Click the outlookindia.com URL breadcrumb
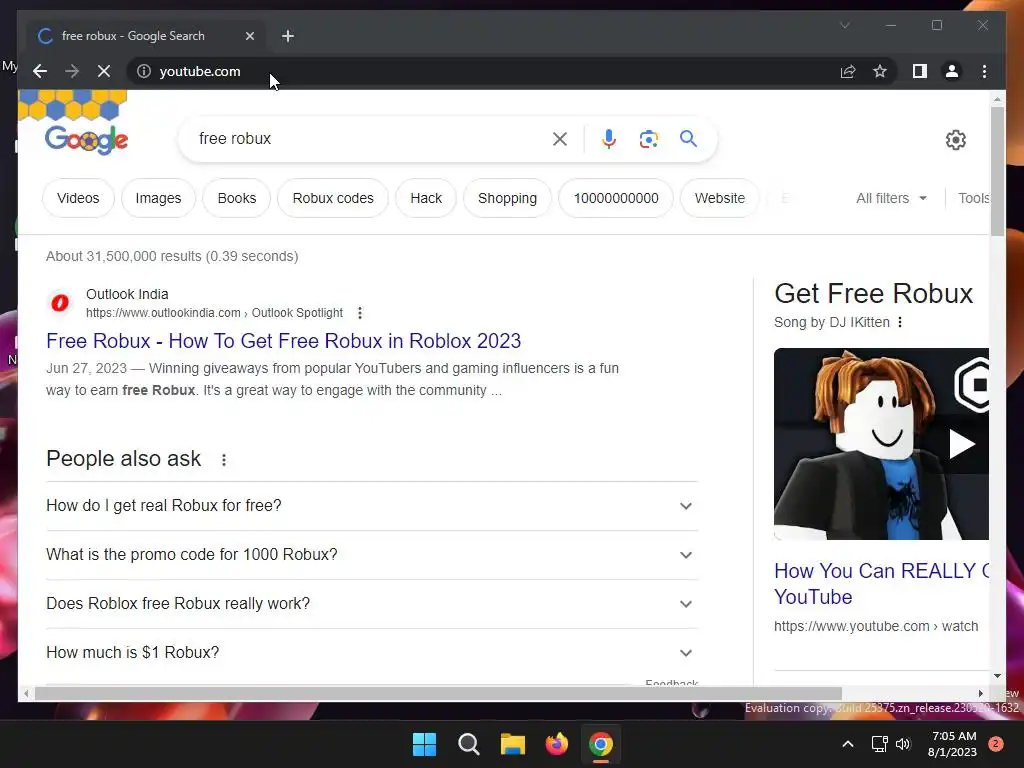 214,313
